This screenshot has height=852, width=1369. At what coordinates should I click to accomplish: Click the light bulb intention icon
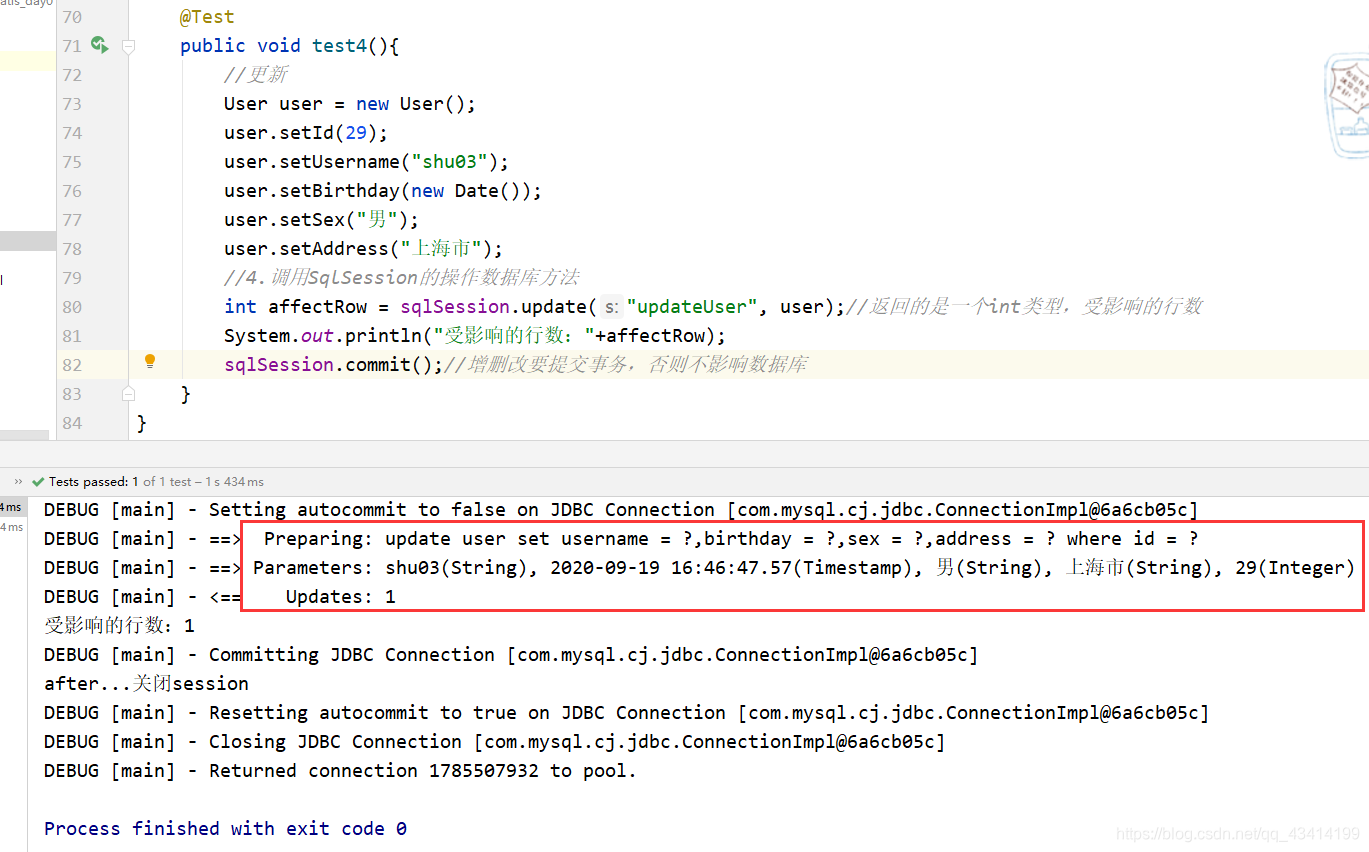coord(150,362)
